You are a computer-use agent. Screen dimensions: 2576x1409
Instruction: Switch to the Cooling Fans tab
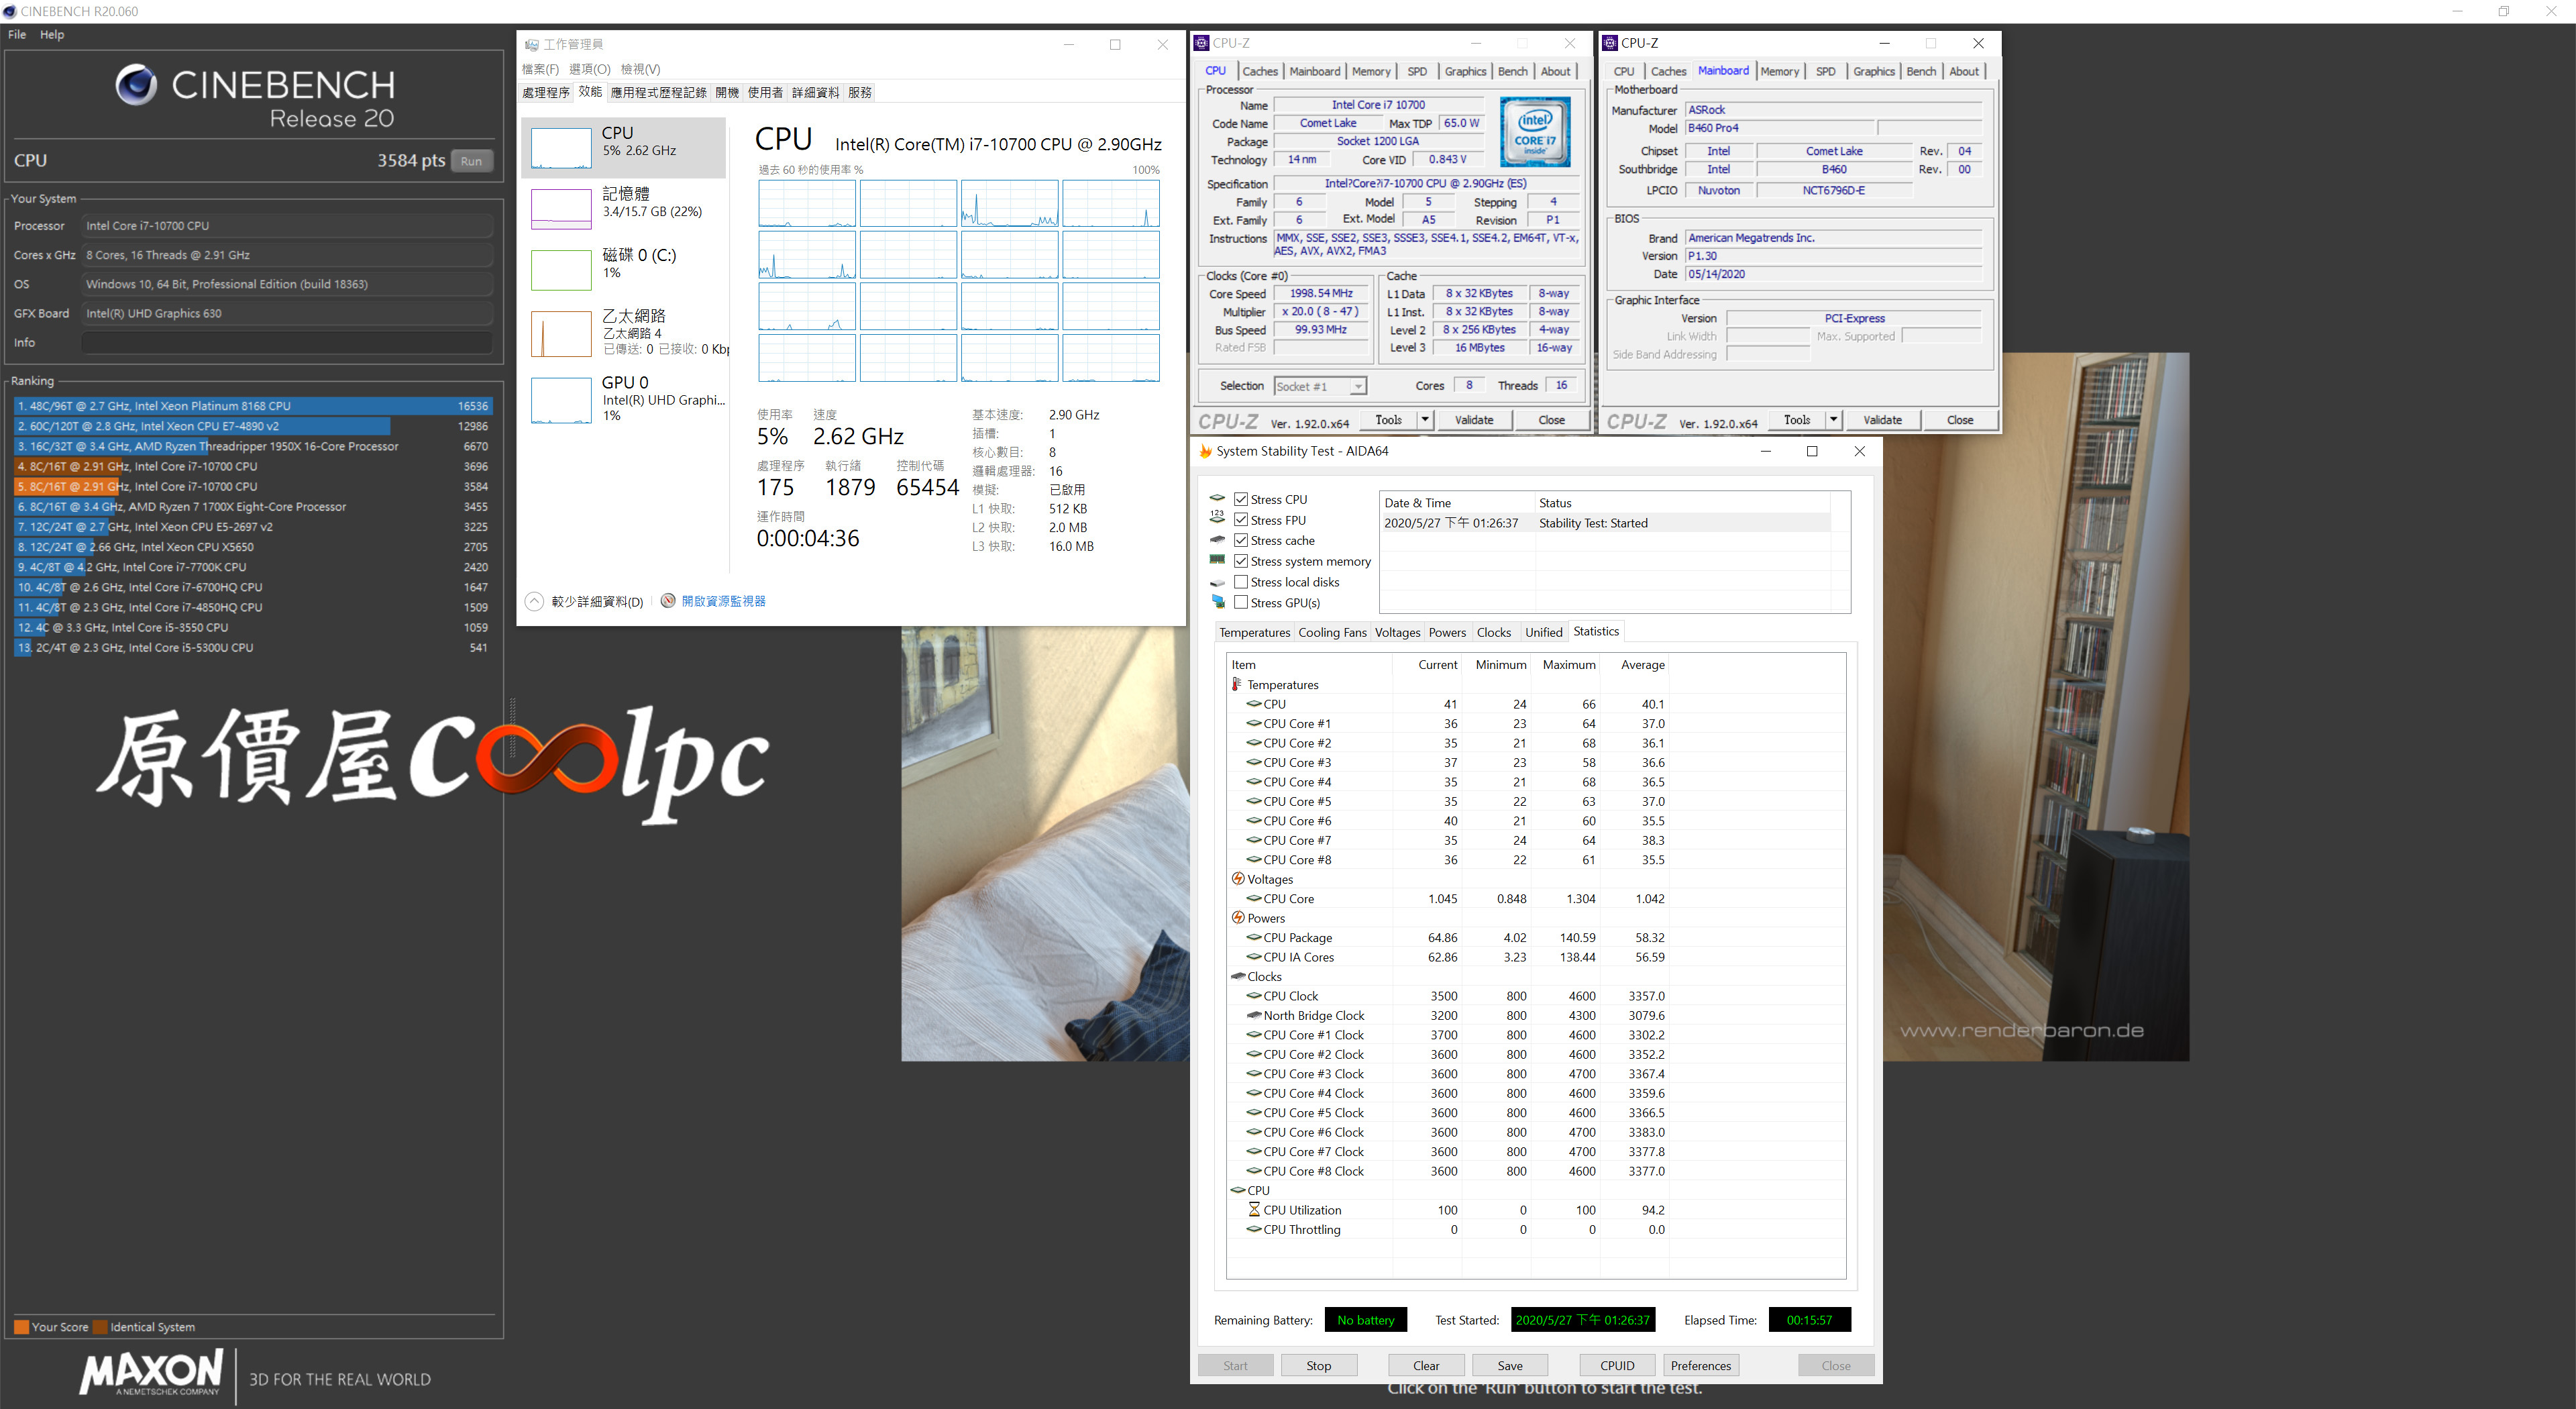pos(1332,632)
